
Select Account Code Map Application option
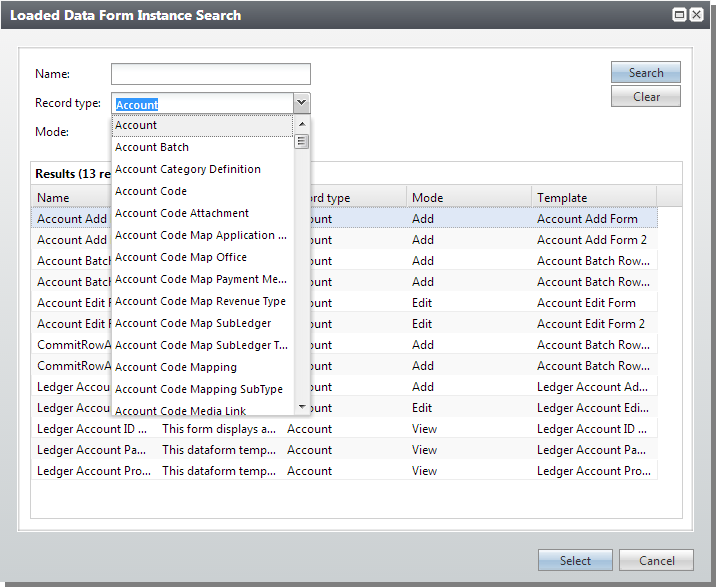click(x=202, y=235)
